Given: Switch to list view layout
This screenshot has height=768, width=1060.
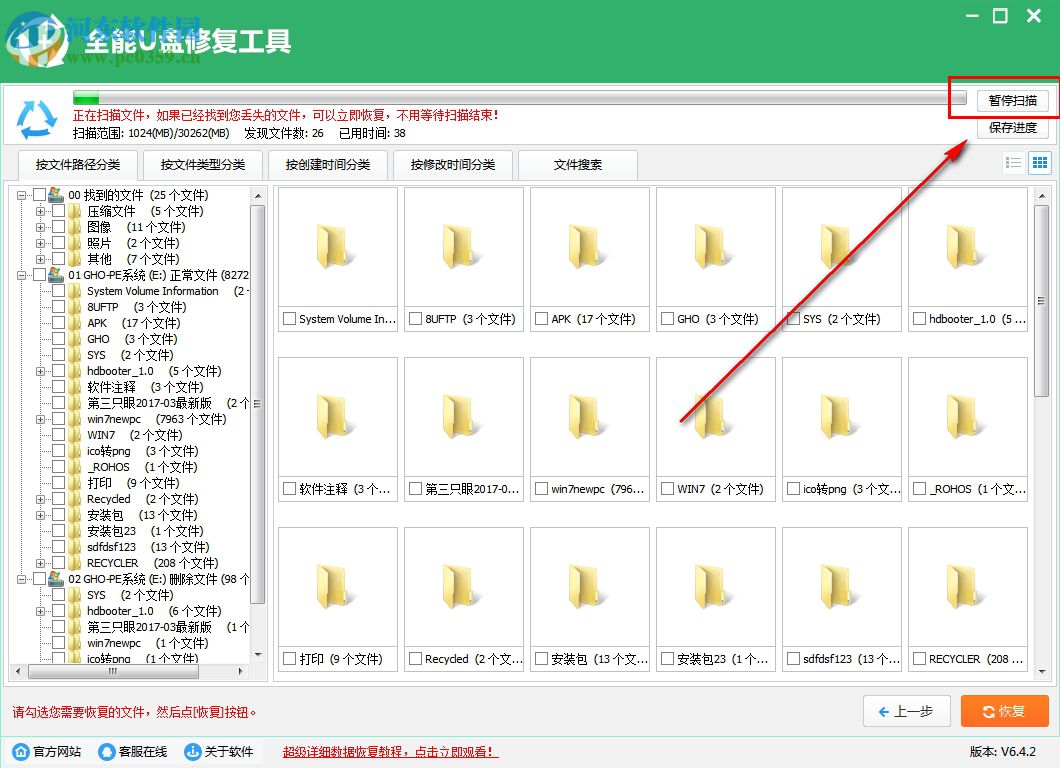Looking at the screenshot, I should (x=1012, y=162).
